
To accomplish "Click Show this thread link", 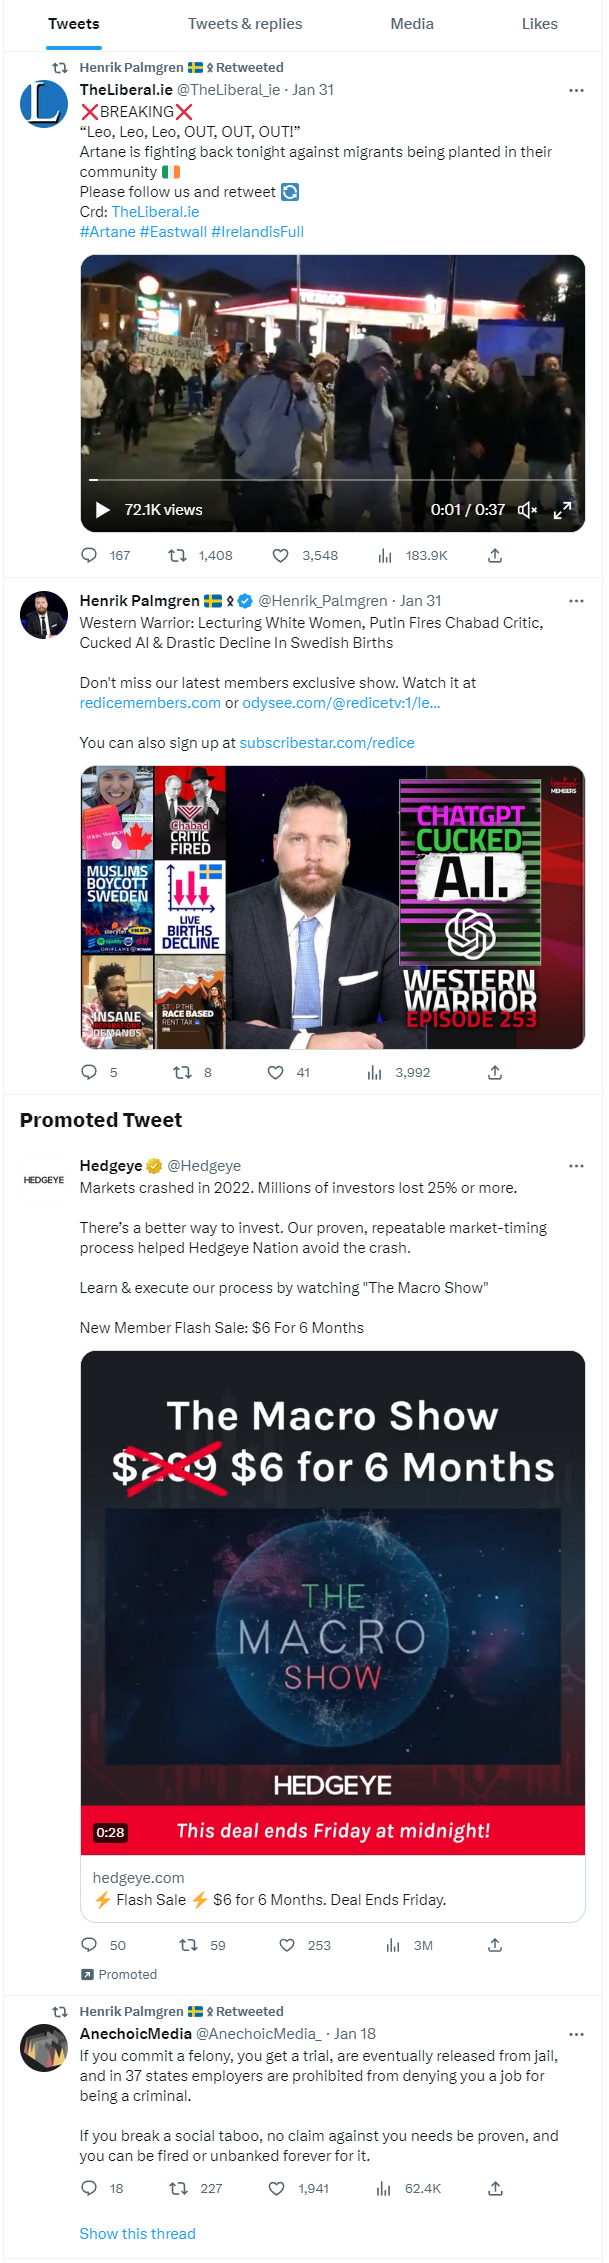I will pyautogui.click(x=138, y=2233).
